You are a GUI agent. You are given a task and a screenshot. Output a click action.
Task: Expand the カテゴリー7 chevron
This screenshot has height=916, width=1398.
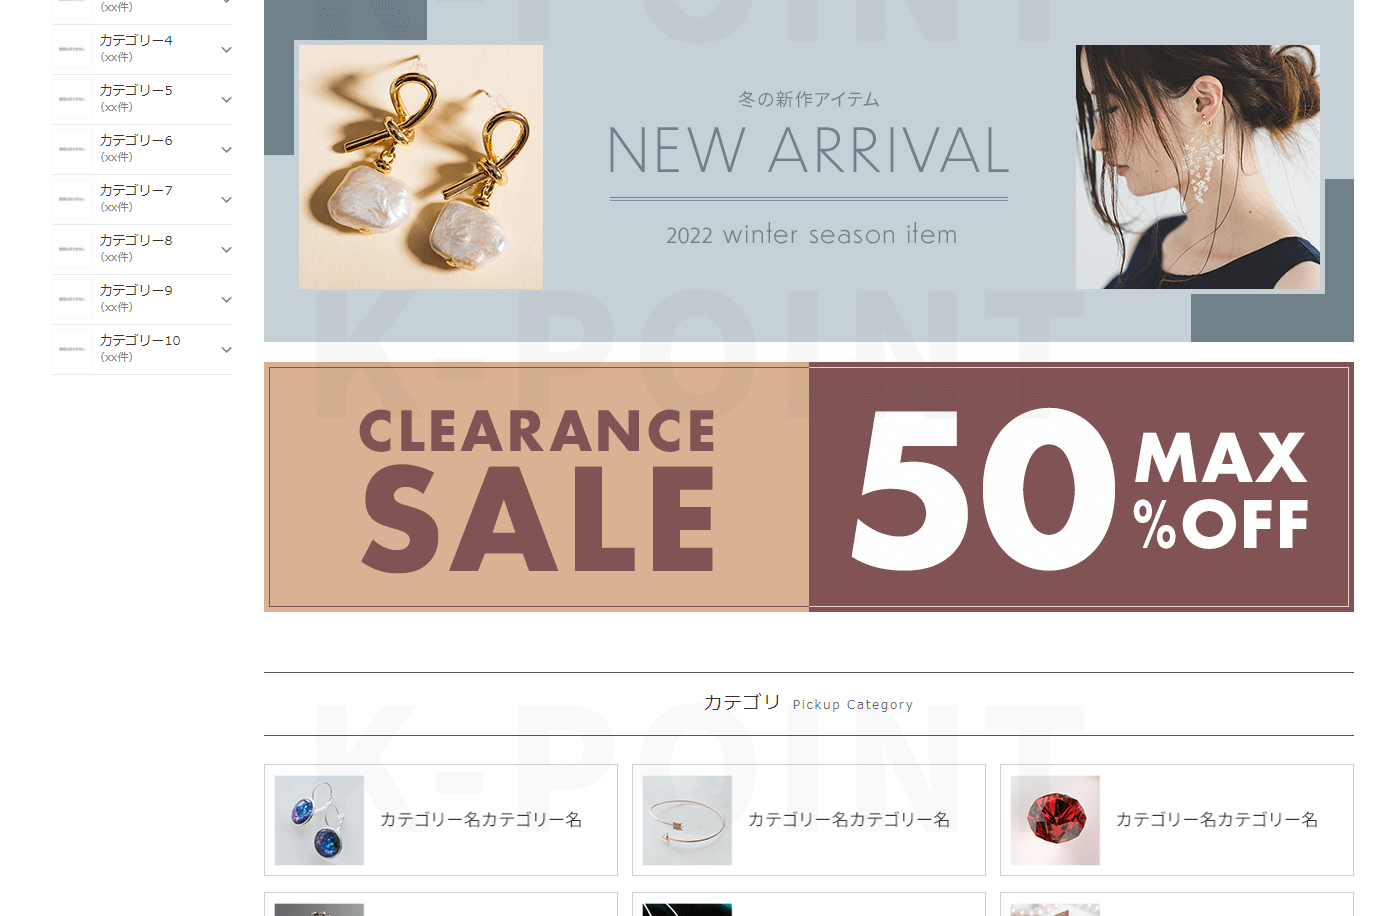tap(226, 199)
